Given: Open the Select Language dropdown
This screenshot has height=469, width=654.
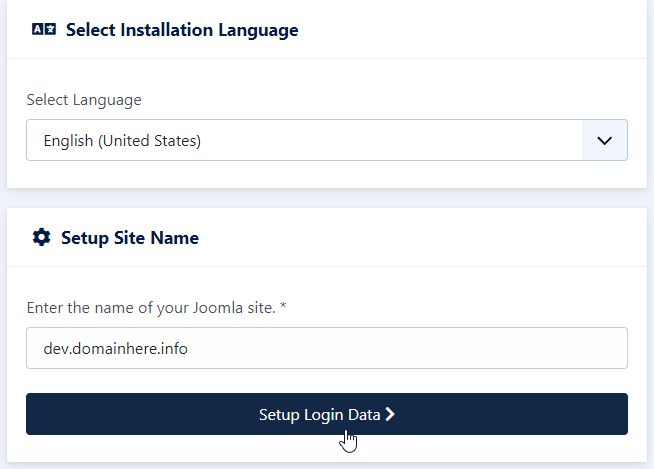Looking at the screenshot, I should (x=327, y=140).
